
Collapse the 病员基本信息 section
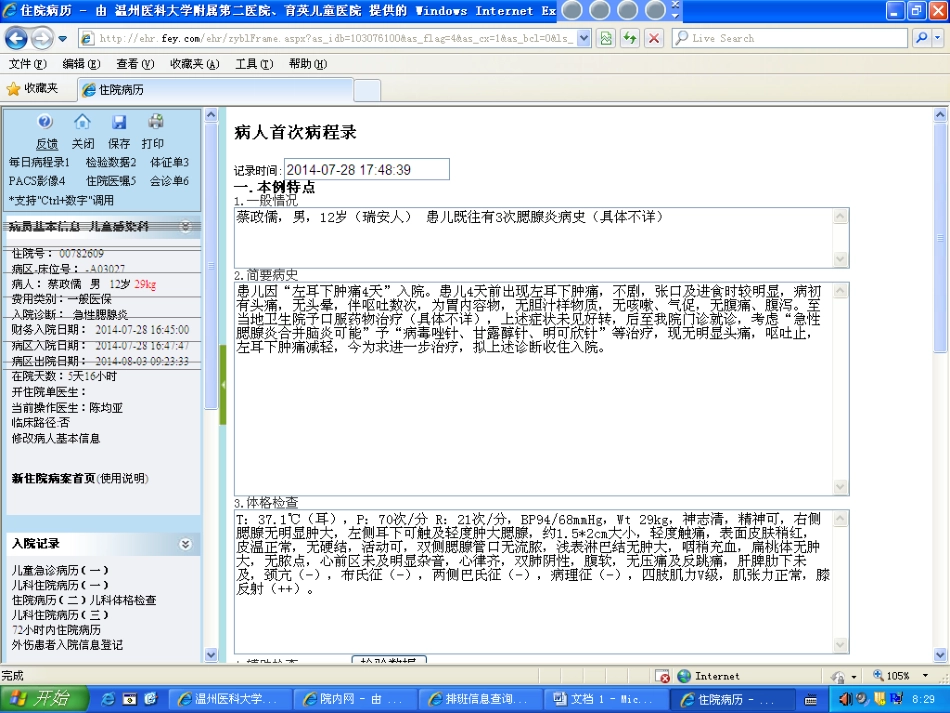[185, 226]
